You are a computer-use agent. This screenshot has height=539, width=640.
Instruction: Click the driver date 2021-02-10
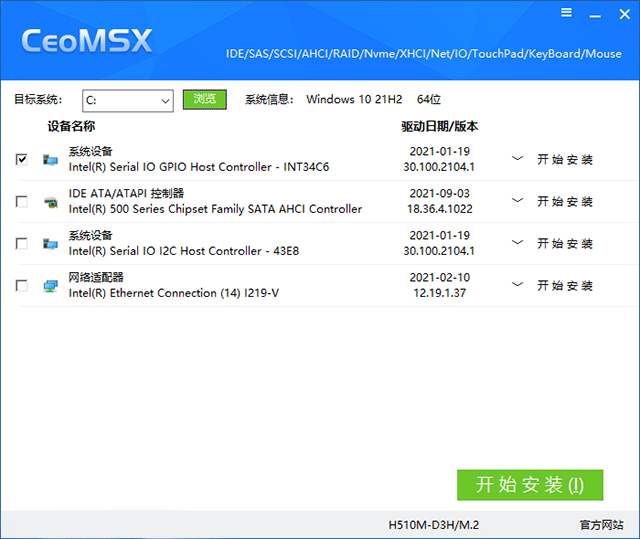click(x=440, y=277)
